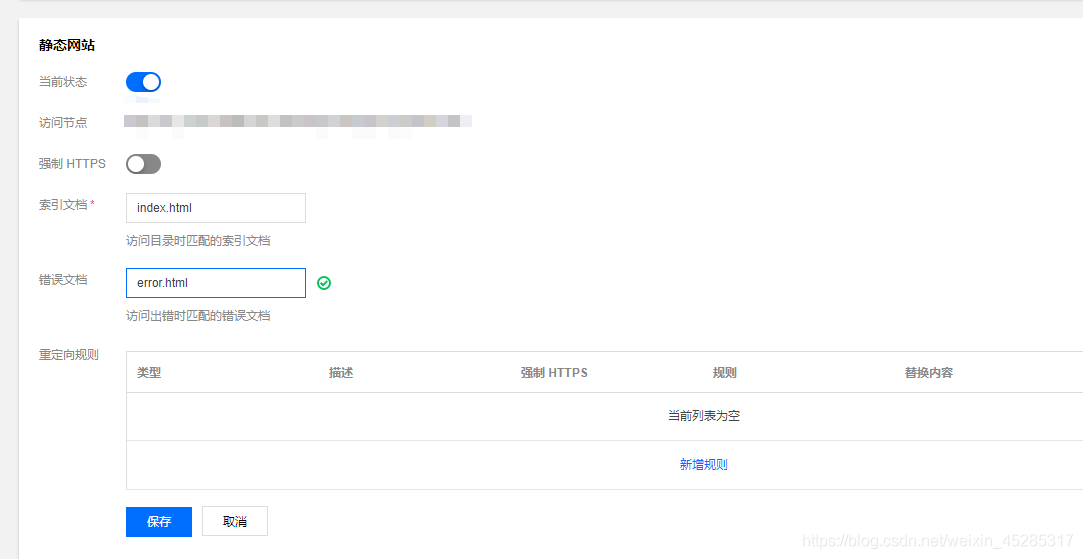The image size is (1083, 559).
Task: Click the 当前列表为空 empty list message
Action: click(704, 416)
